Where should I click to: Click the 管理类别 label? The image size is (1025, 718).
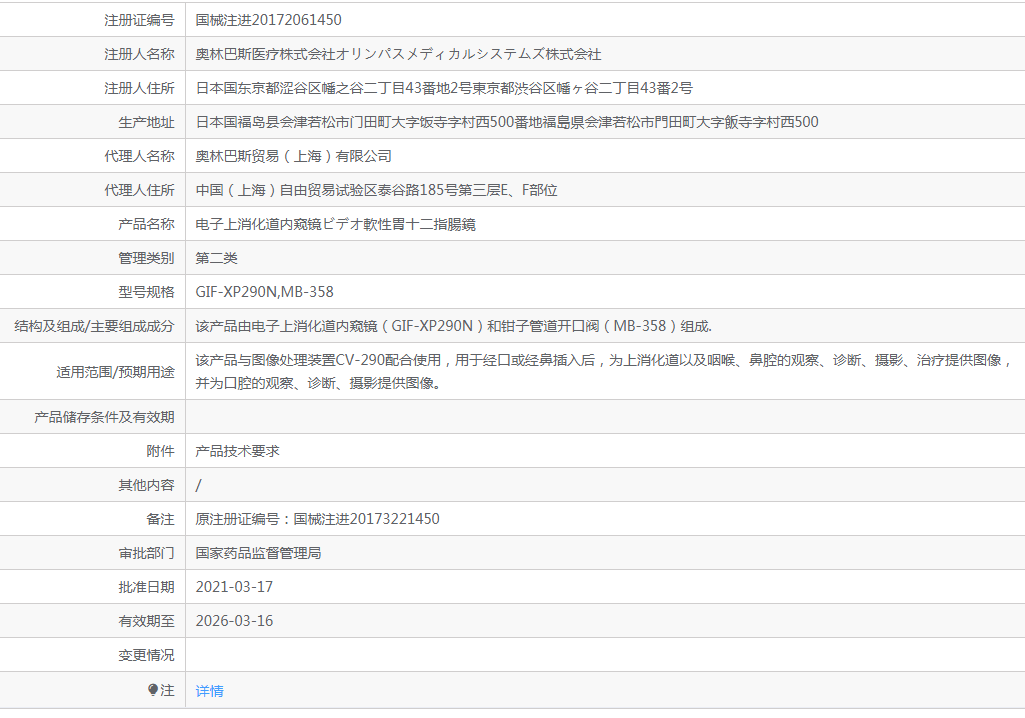point(146,258)
